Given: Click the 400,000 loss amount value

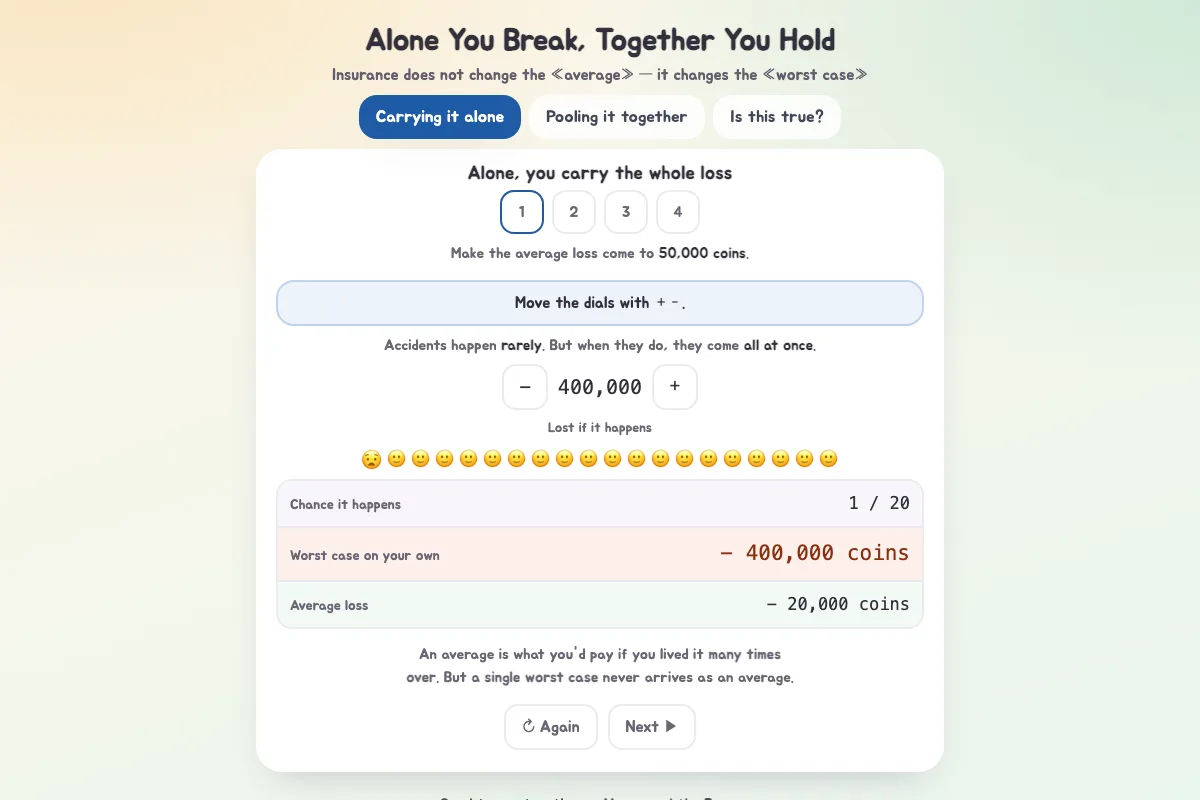Looking at the screenshot, I should coord(600,387).
